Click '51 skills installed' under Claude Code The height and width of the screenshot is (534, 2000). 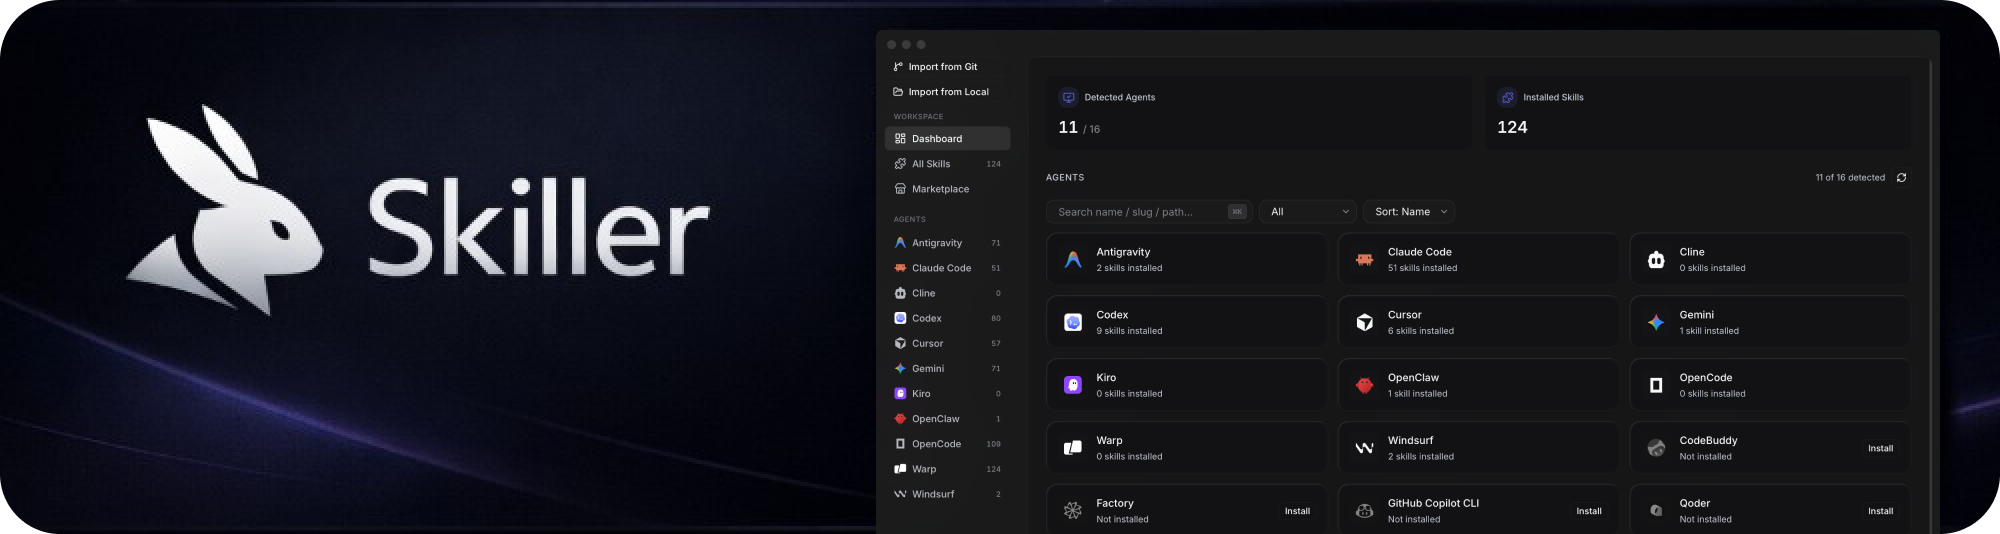[1422, 268]
